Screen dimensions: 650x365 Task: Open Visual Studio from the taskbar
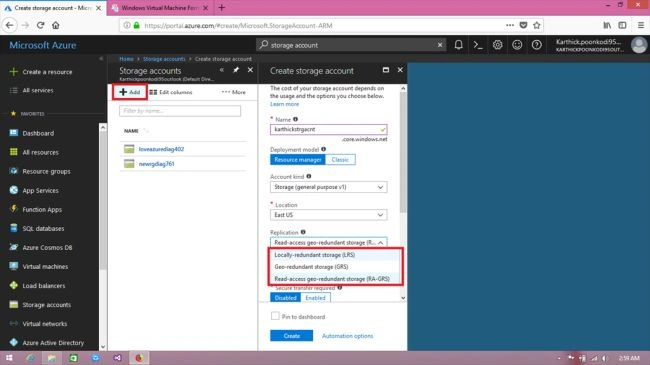(117, 358)
